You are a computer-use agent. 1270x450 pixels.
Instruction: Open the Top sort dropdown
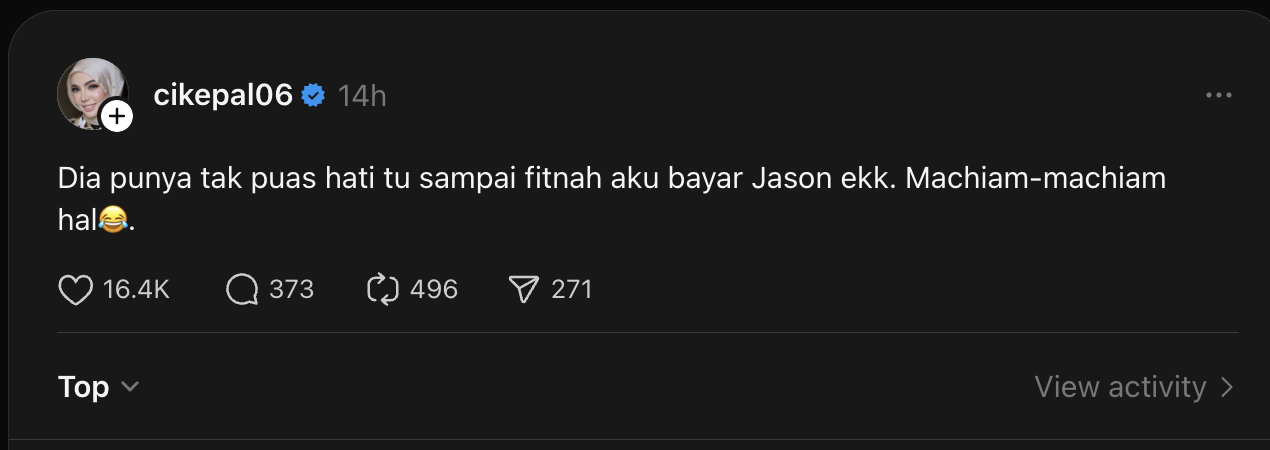tap(98, 387)
